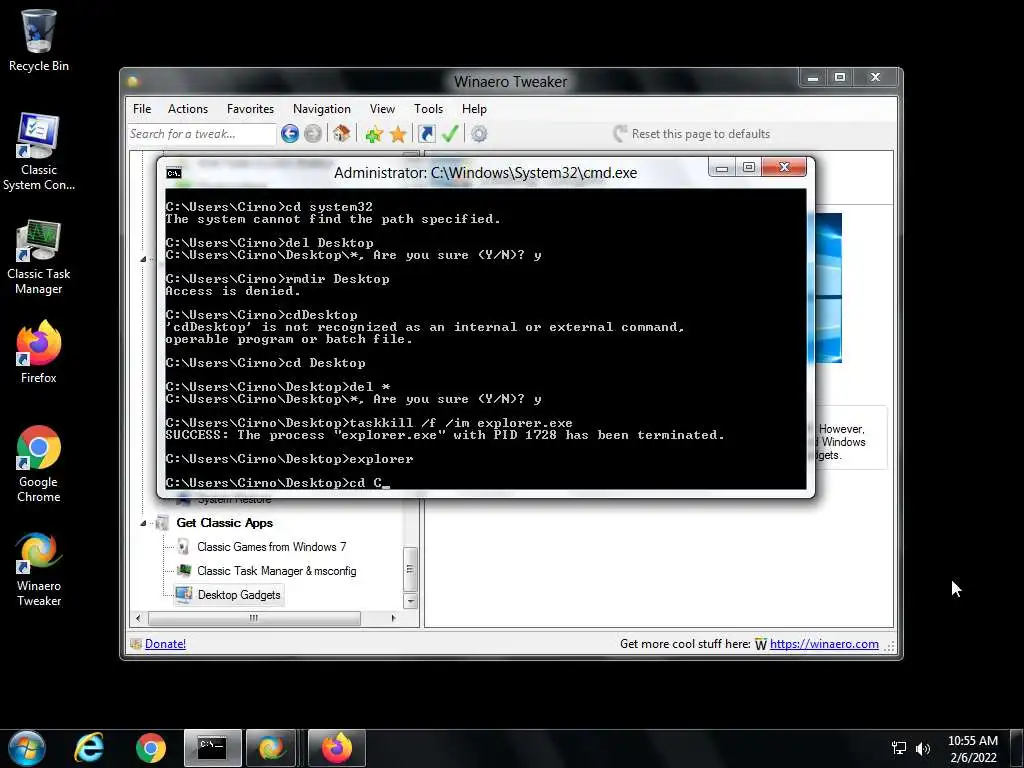This screenshot has height=768, width=1024.
Task: Click the network icon in the system tray
Action: point(899,748)
